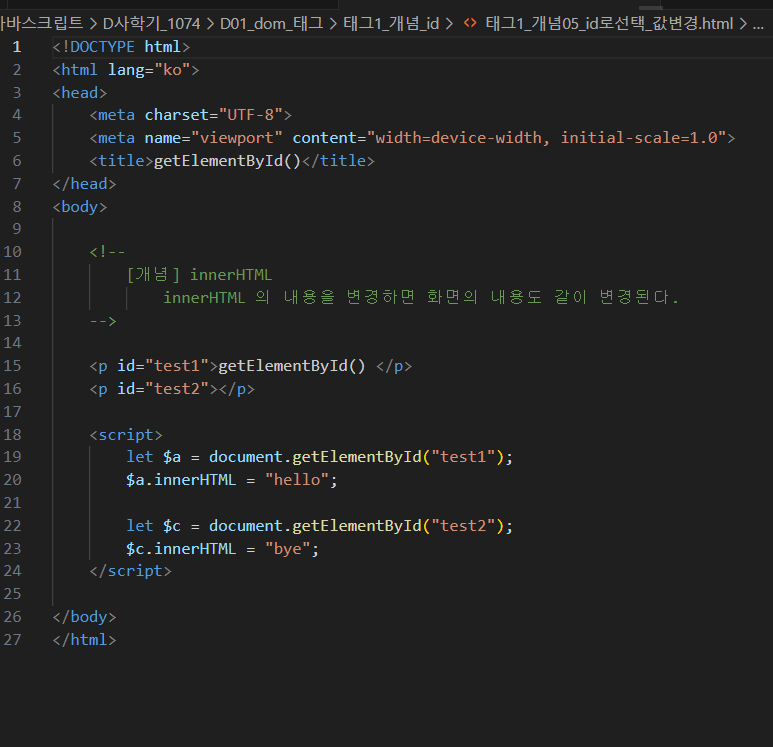Click the "bye" string literal
This screenshot has height=747, width=773.
coord(288,549)
